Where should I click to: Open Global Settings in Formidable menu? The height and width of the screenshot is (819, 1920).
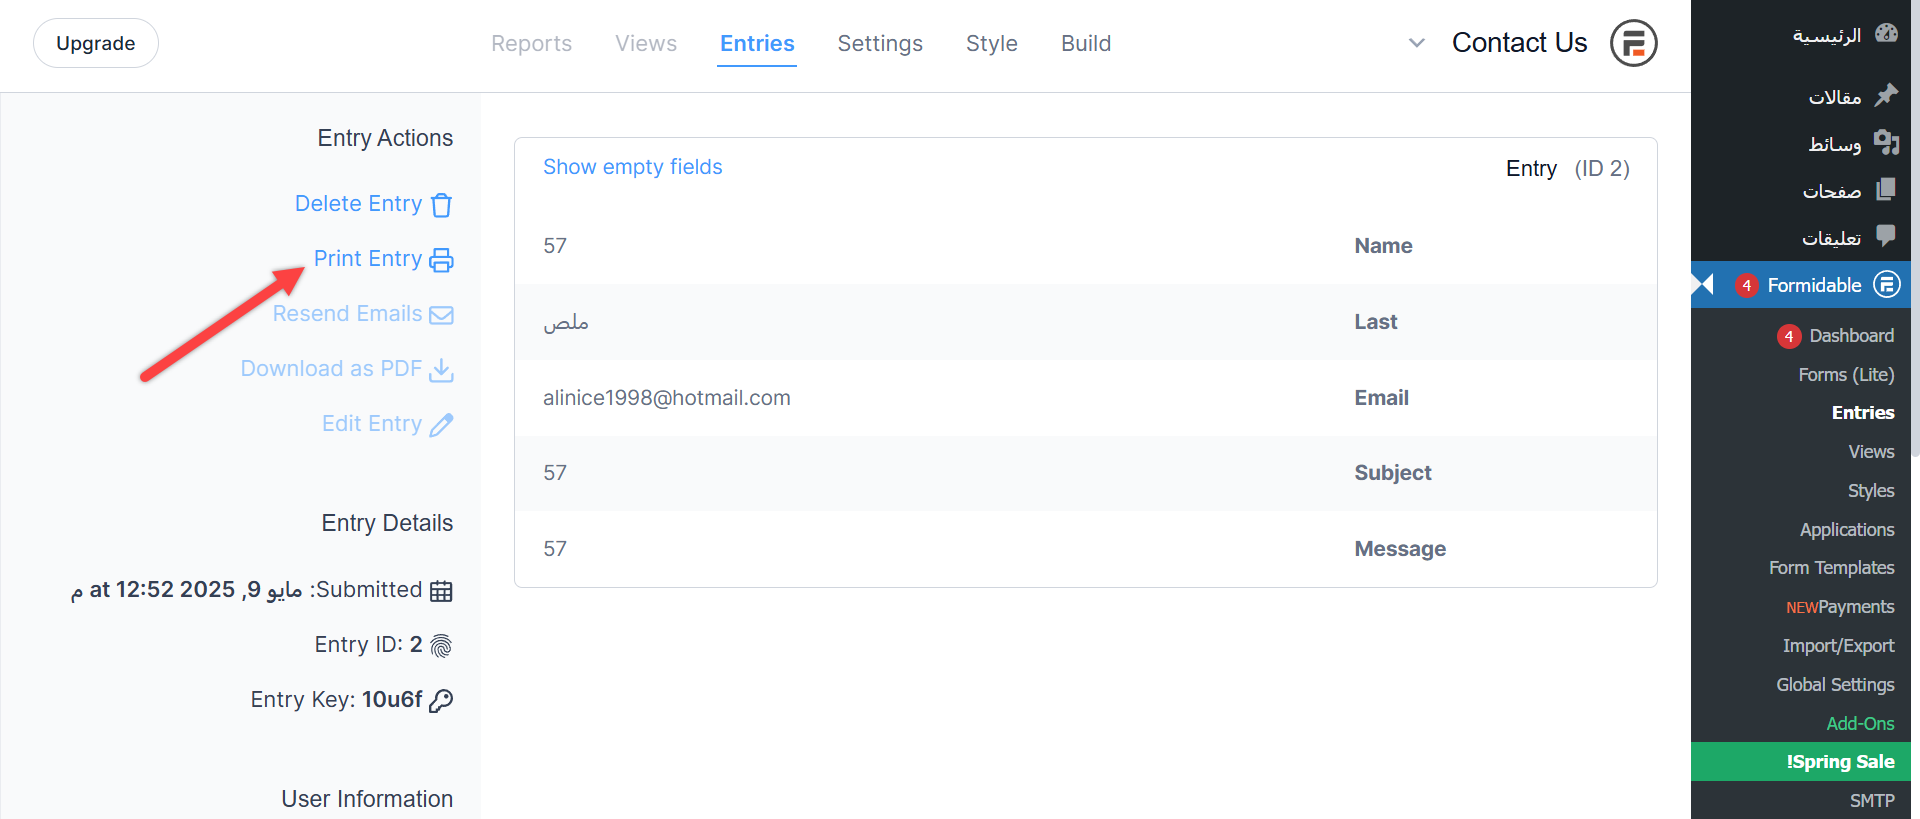(x=1835, y=685)
